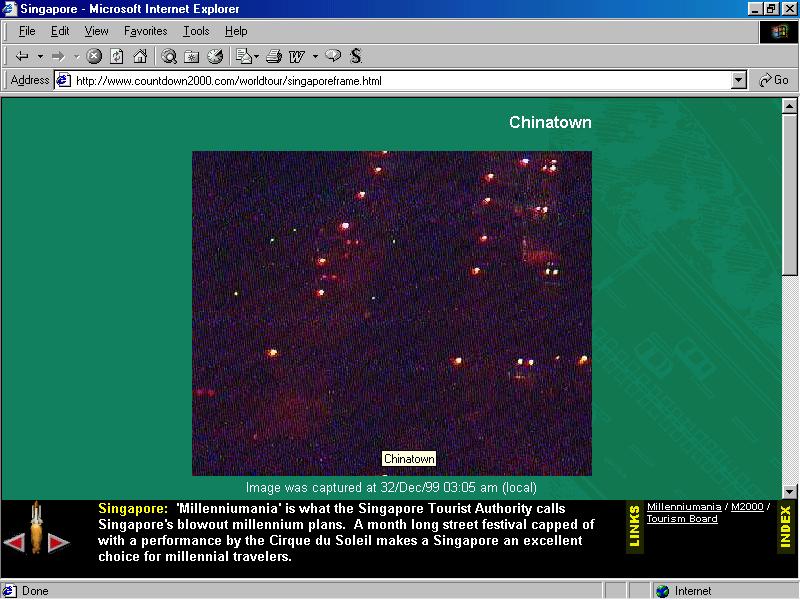Click the dollar sign toolbar icon
Viewport: 800px width, 600px height.
click(356, 56)
